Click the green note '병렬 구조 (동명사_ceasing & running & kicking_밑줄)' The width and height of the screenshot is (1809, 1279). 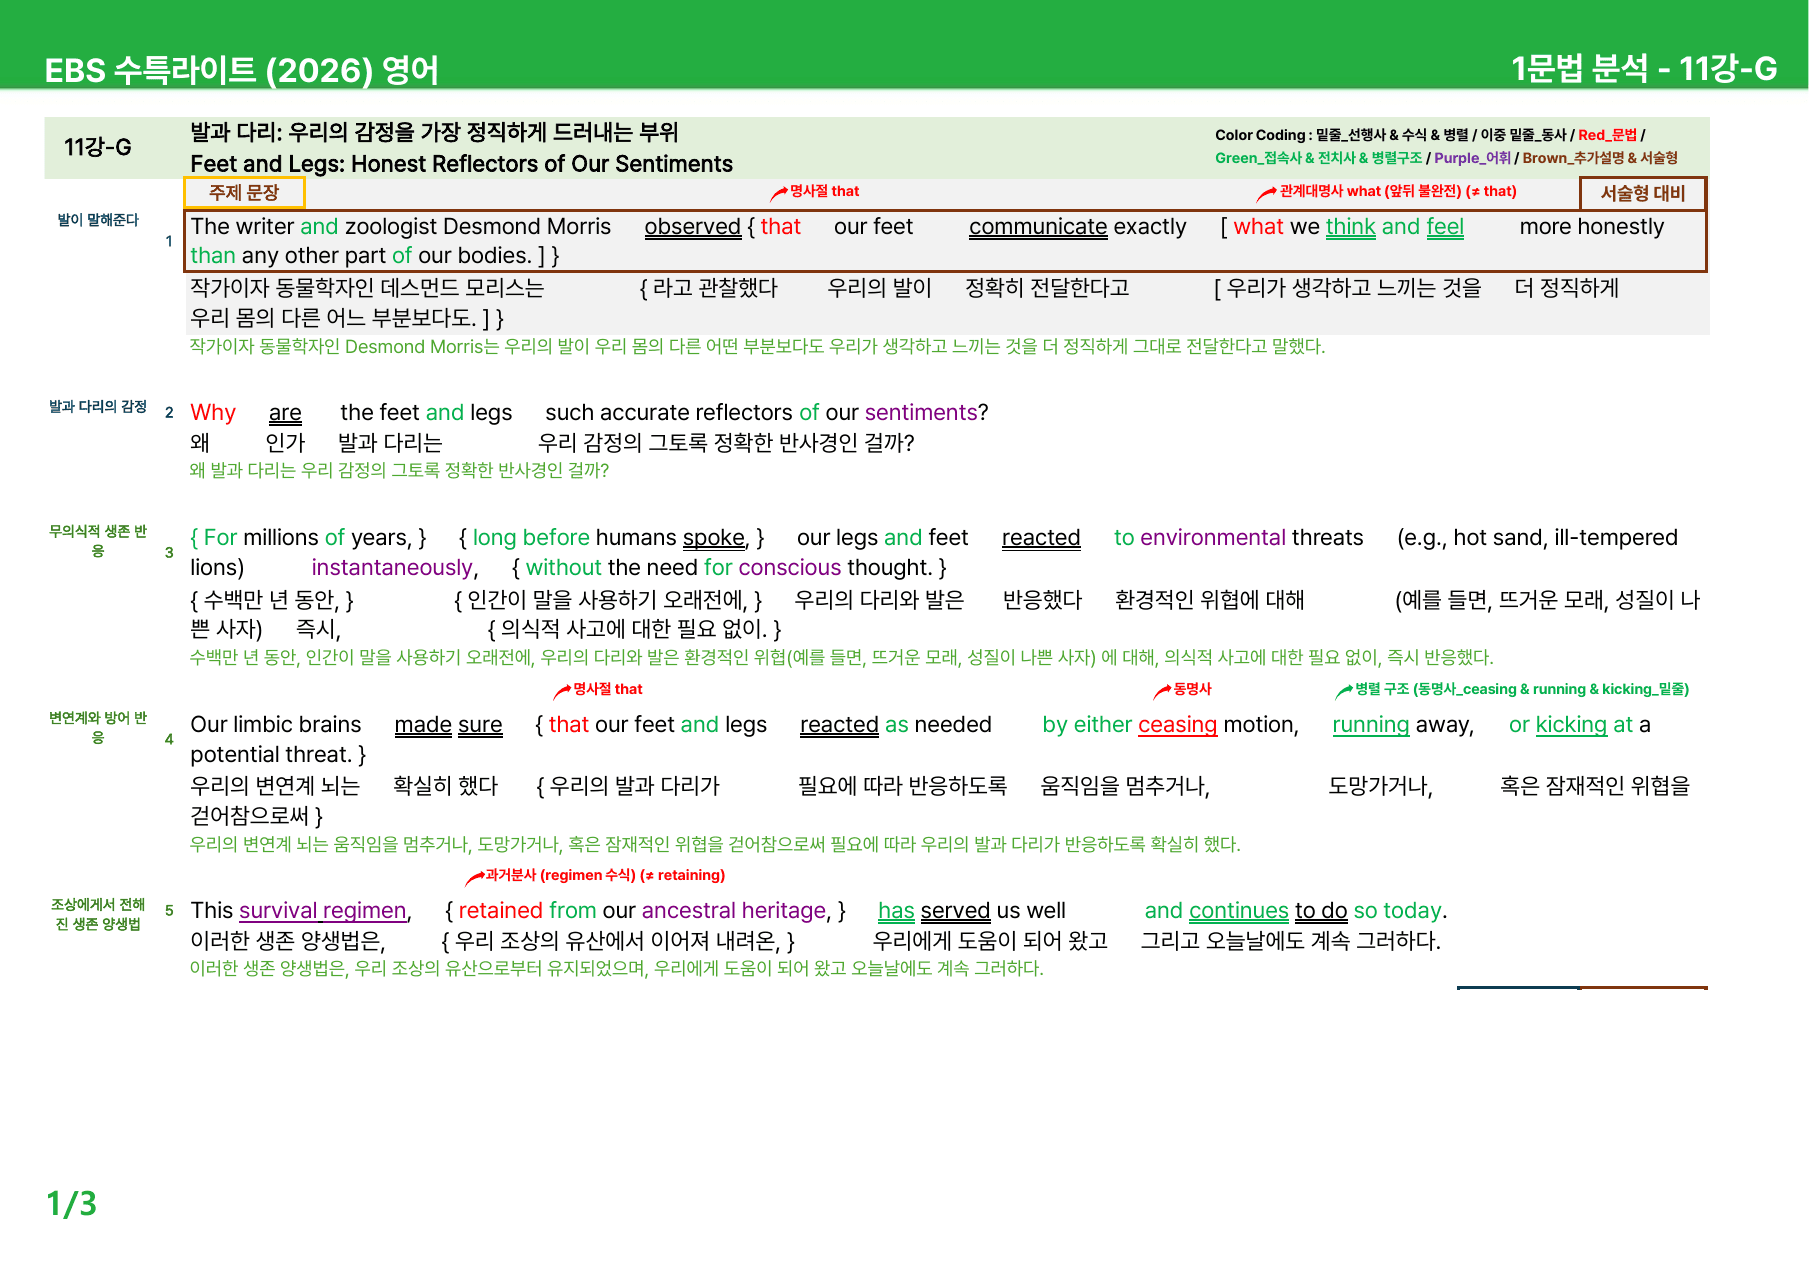[1521, 689]
